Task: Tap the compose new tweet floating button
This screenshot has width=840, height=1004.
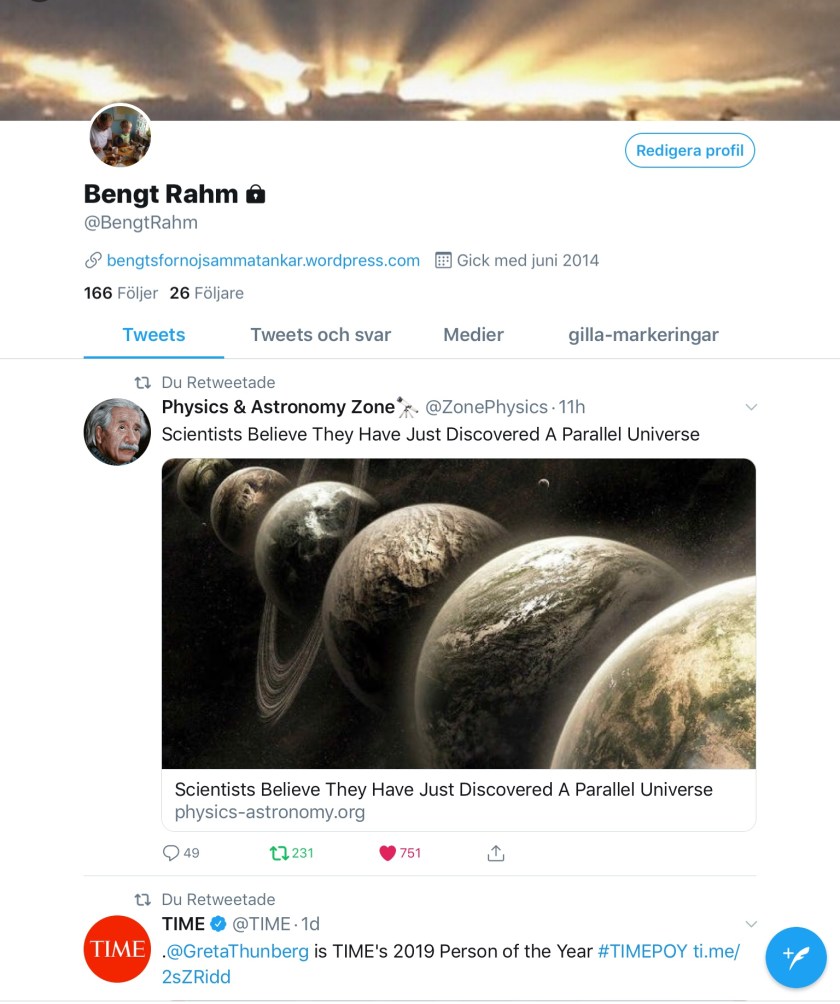Action: click(x=796, y=957)
